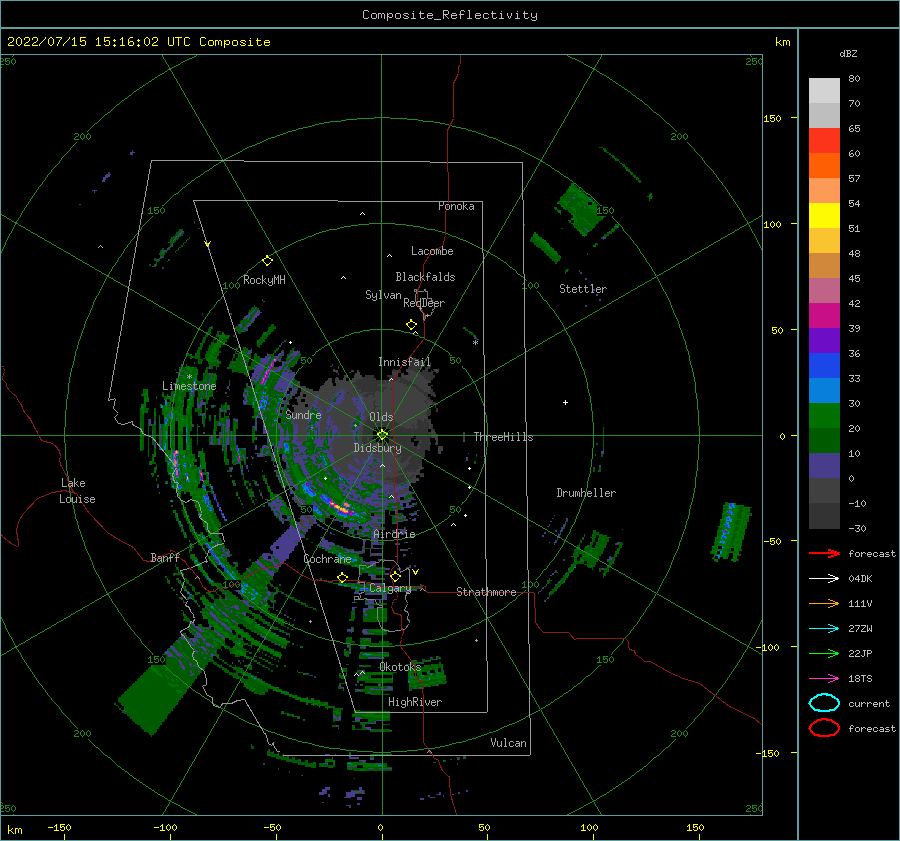This screenshot has width=900, height=841.
Task: Click the Okotoks label
Action: click(400, 666)
